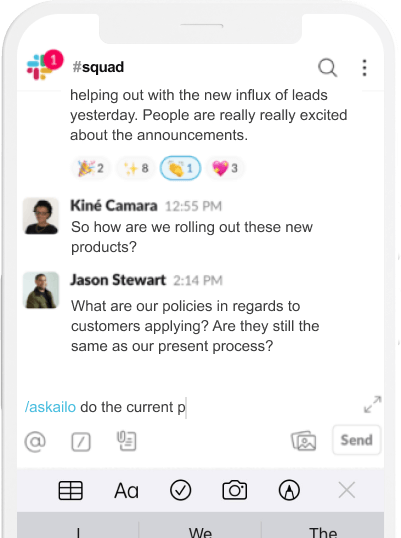Tap the checkmark checklist icon
The height and width of the screenshot is (538, 401).
pos(180,490)
